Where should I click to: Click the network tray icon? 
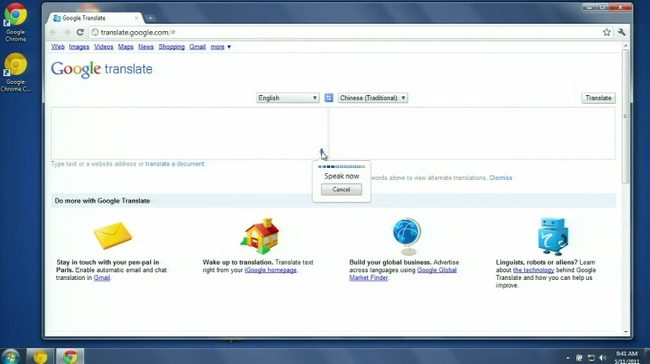point(591,358)
